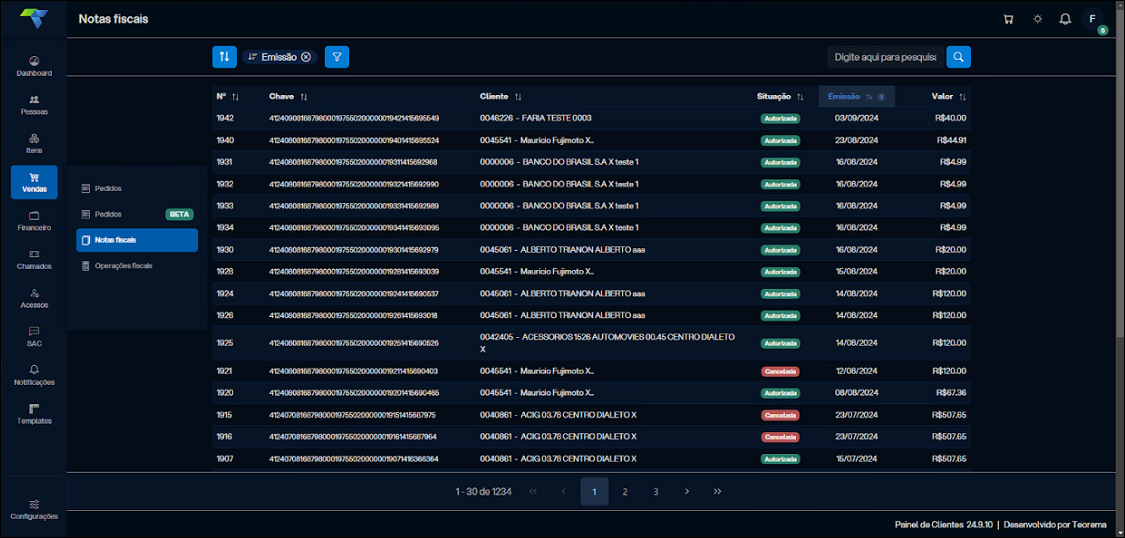Go to page 2 of results
1125x538 pixels.
[625, 492]
